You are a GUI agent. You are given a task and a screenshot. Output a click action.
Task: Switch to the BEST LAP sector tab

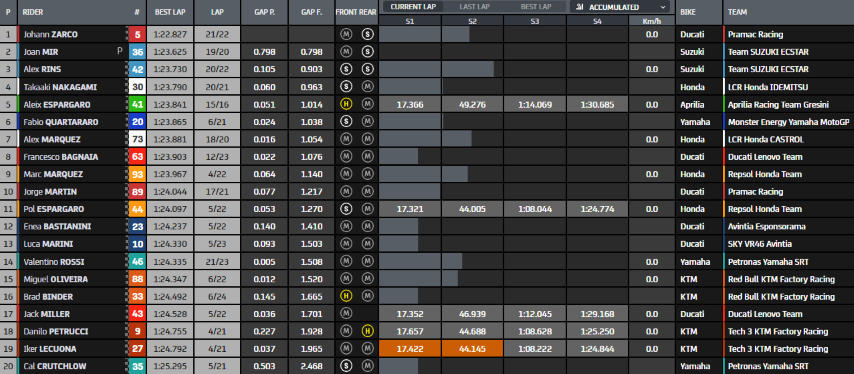pos(536,7)
